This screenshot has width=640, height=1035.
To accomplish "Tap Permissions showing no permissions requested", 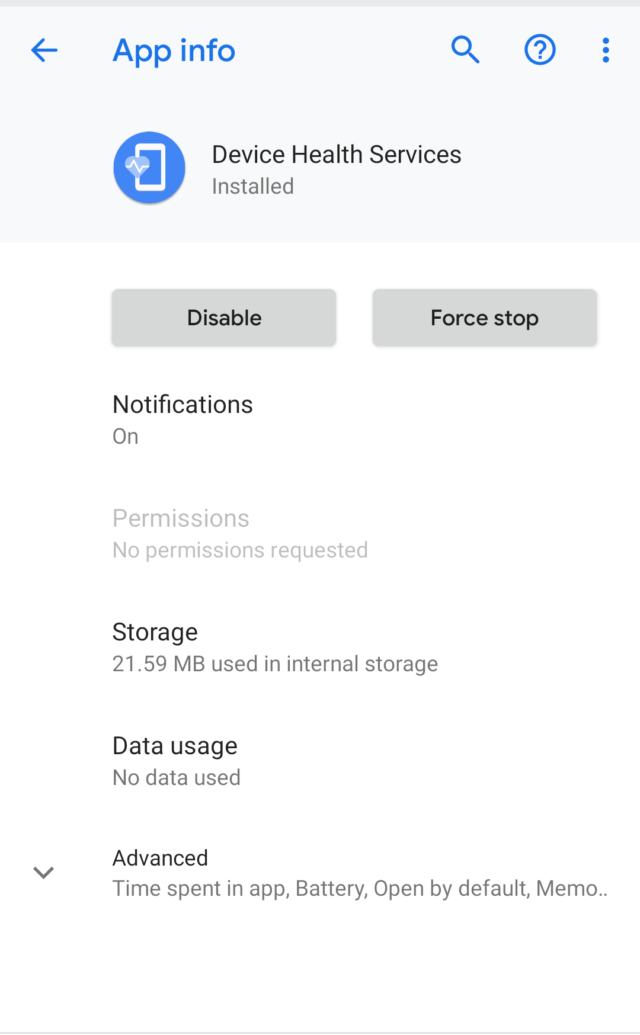I will (180, 532).
